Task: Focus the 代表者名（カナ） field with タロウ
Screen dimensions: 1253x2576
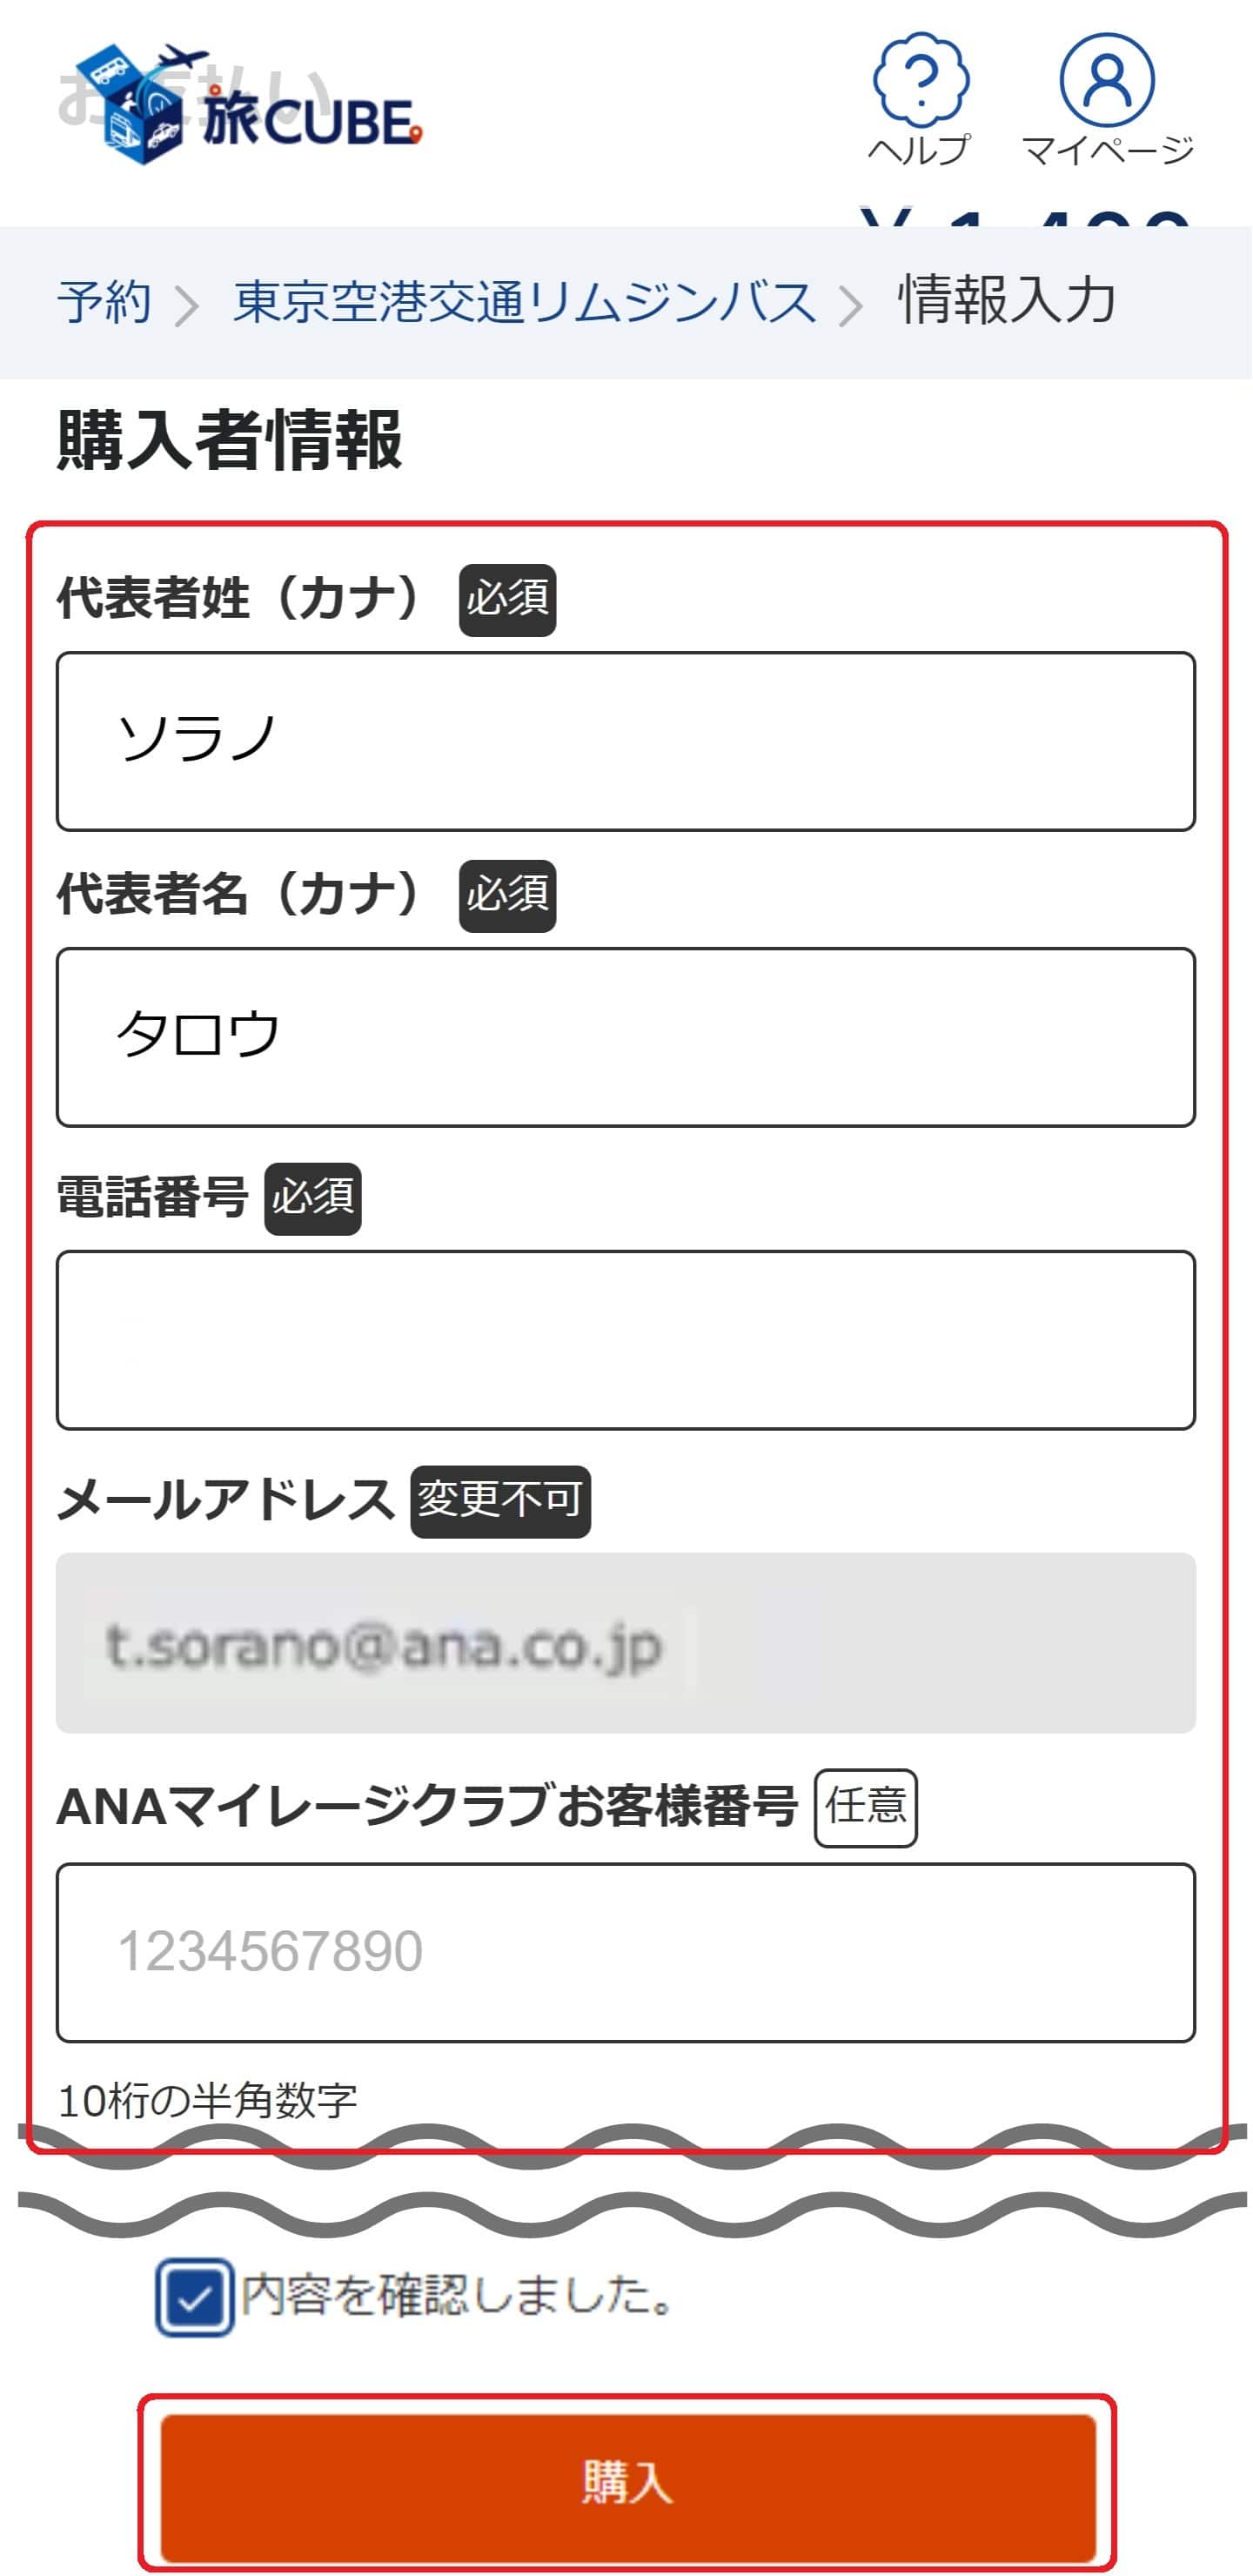Action: pos(626,1037)
